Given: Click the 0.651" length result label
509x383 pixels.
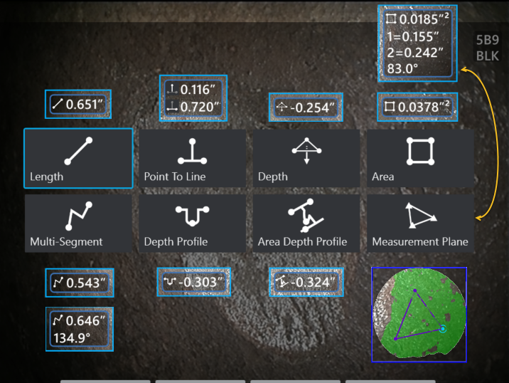Looking at the screenshot, I should click(x=78, y=104).
